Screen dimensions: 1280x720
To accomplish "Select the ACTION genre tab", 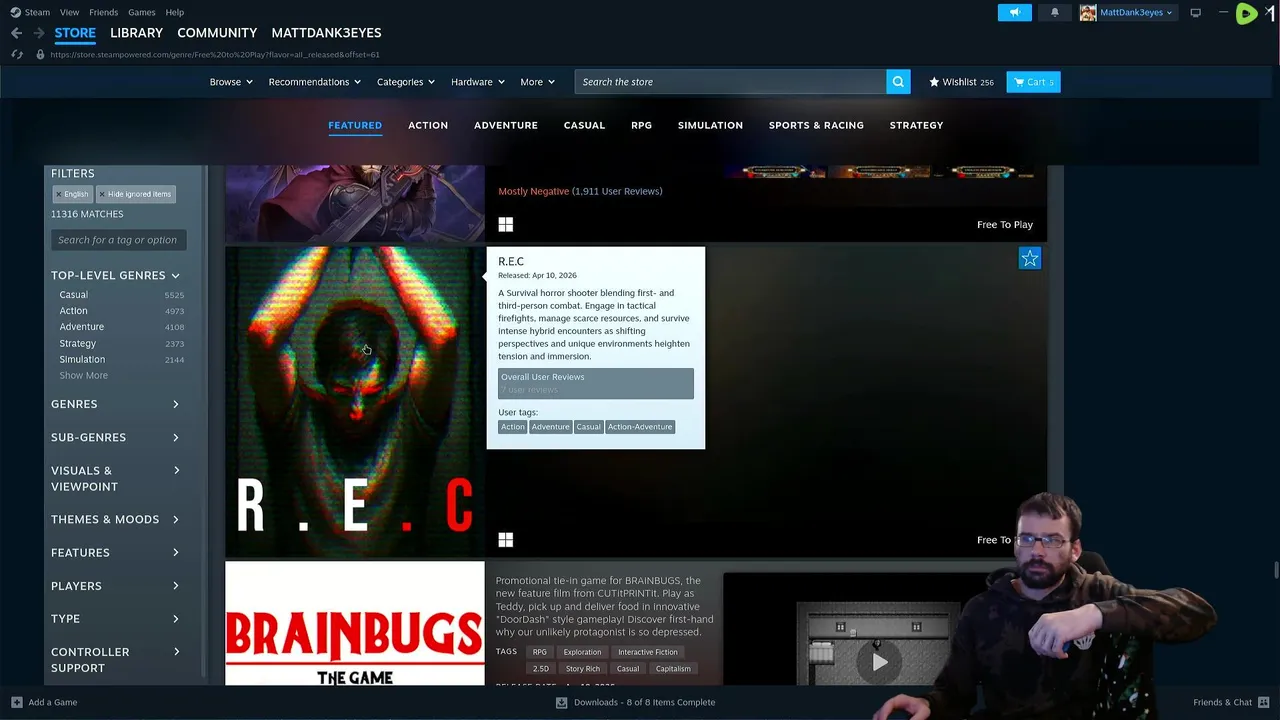I will (x=428, y=125).
